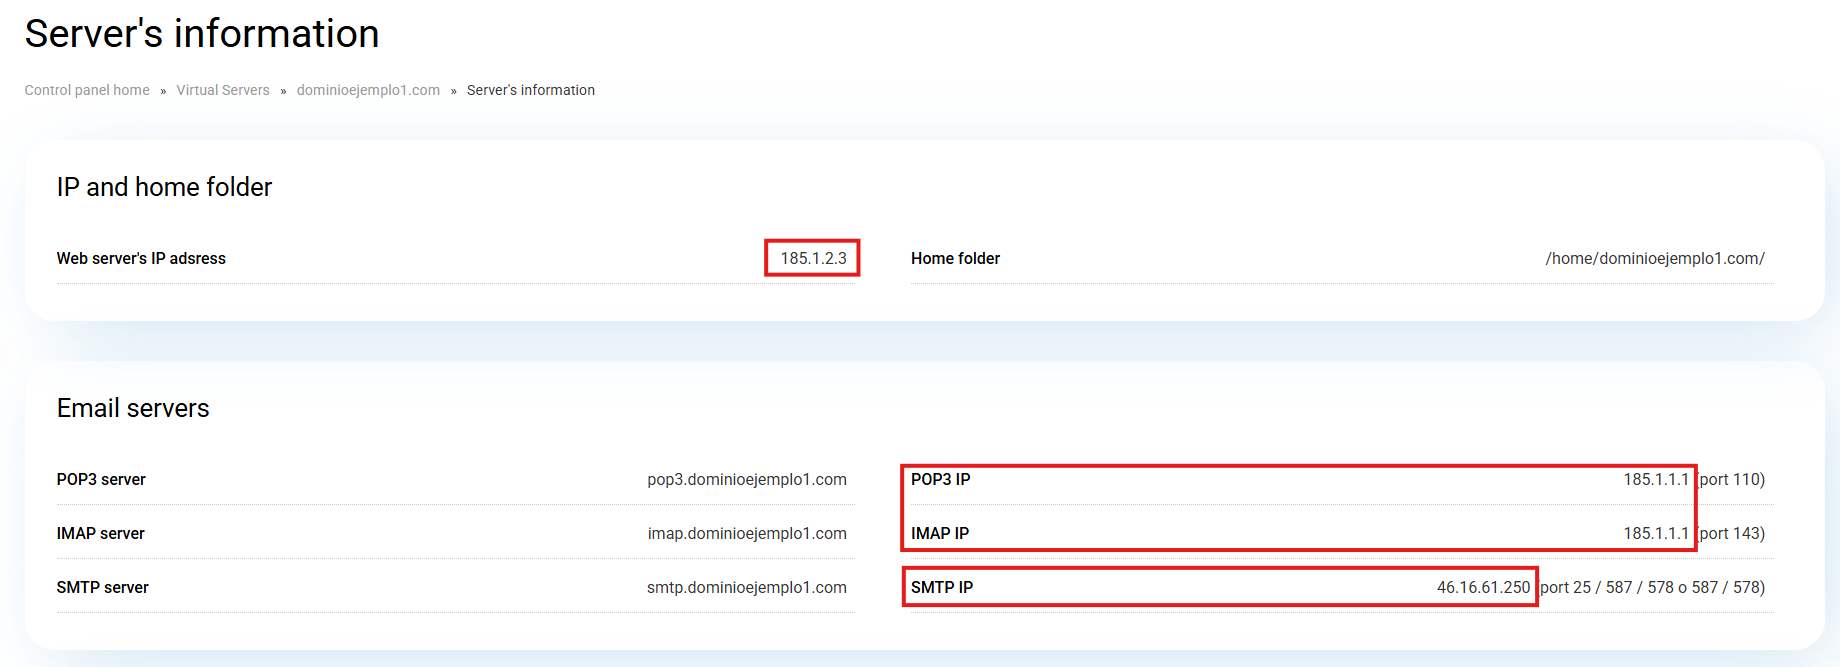The width and height of the screenshot is (1840, 667).
Task: Click the IP and home folder heading
Action: coord(164,187)
